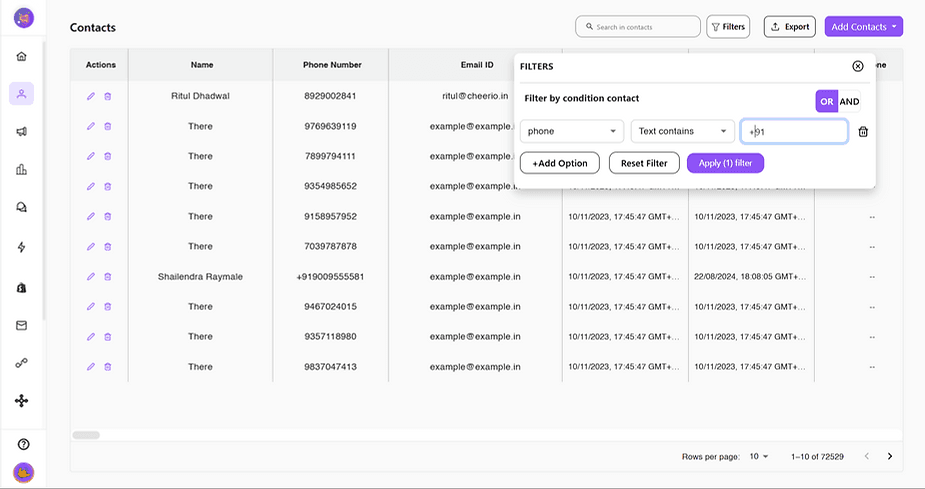
Task: Open the Text contains condition dropdown
Action: [x=683, y=131]
